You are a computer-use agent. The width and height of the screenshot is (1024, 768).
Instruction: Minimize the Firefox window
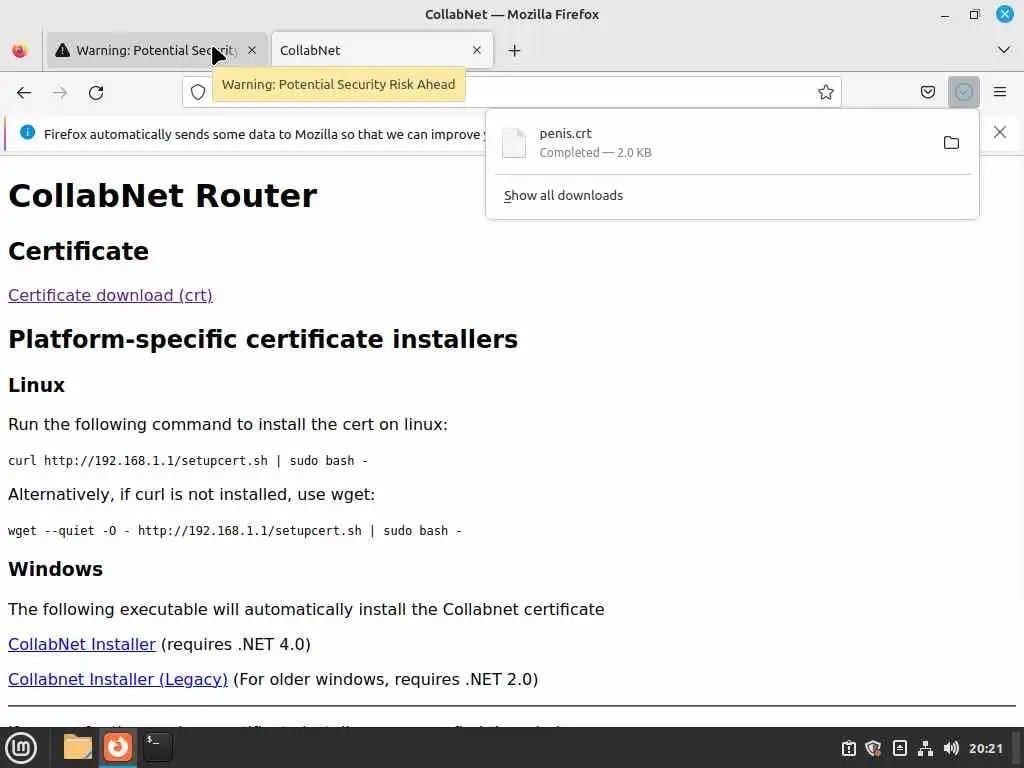coord(945,15)
